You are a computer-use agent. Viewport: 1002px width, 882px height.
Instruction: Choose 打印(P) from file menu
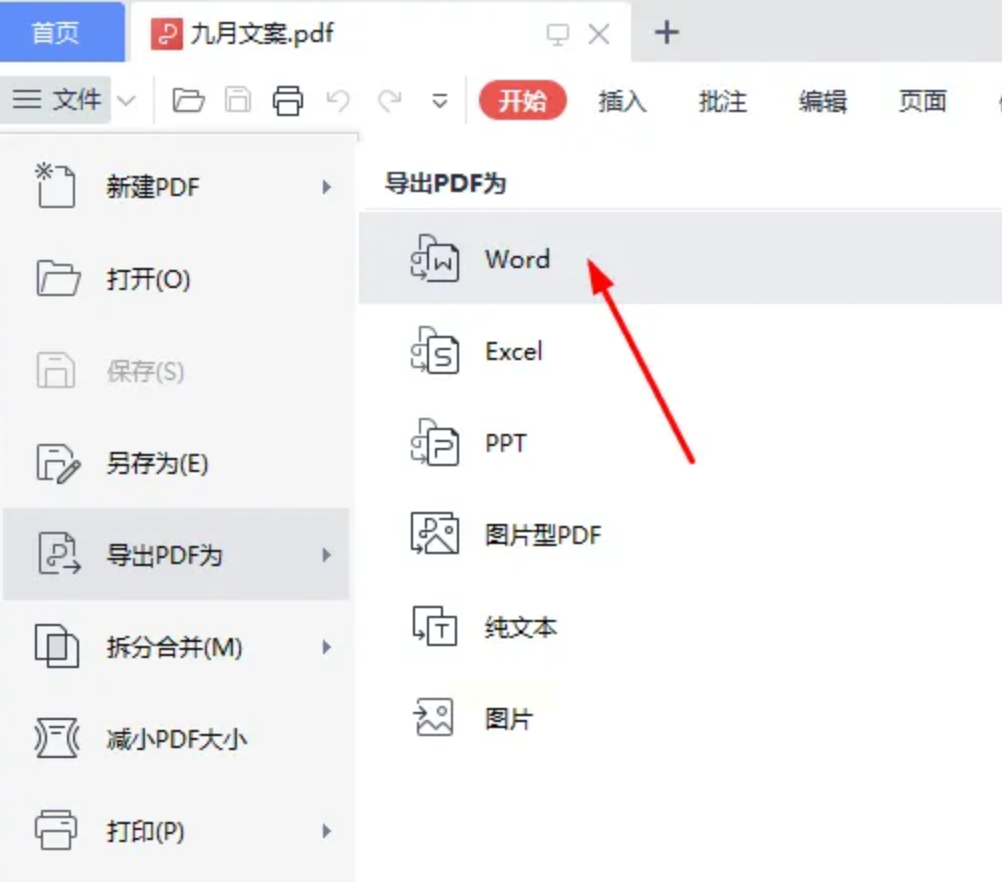[x=176, y=832]
